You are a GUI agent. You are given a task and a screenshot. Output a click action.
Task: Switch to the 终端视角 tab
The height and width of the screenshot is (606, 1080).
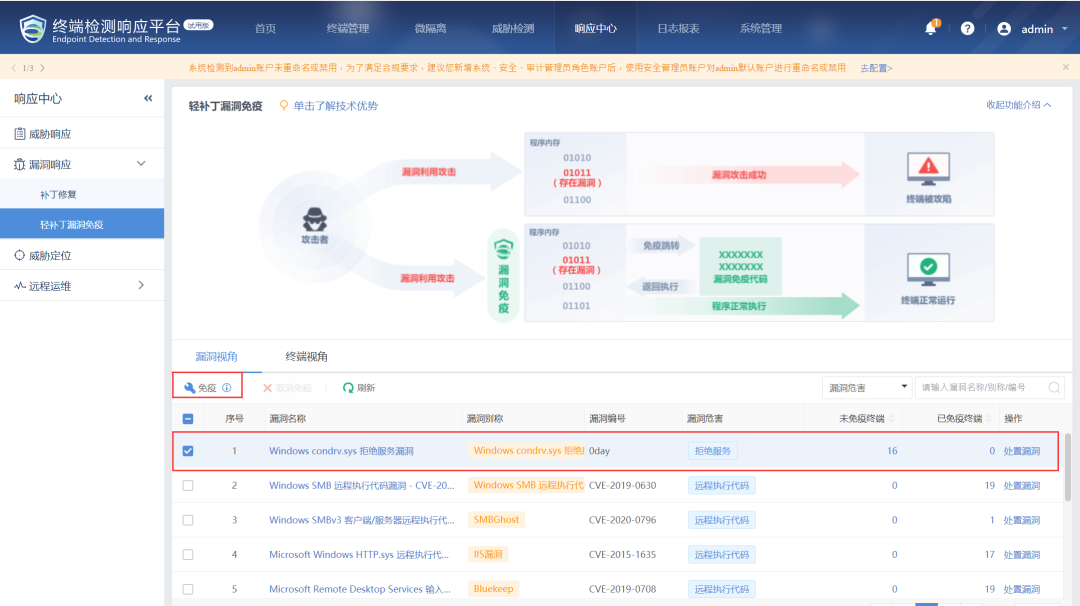[x=306, y=357]
